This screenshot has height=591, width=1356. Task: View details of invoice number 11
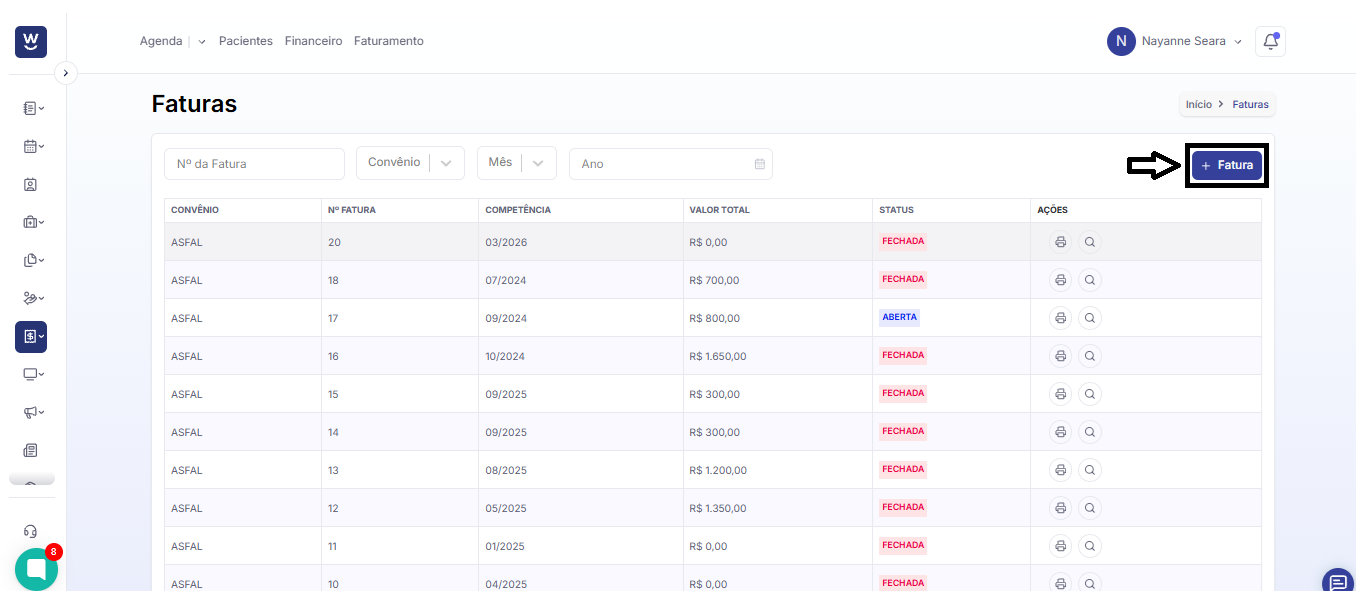(x=1090, y=546)
